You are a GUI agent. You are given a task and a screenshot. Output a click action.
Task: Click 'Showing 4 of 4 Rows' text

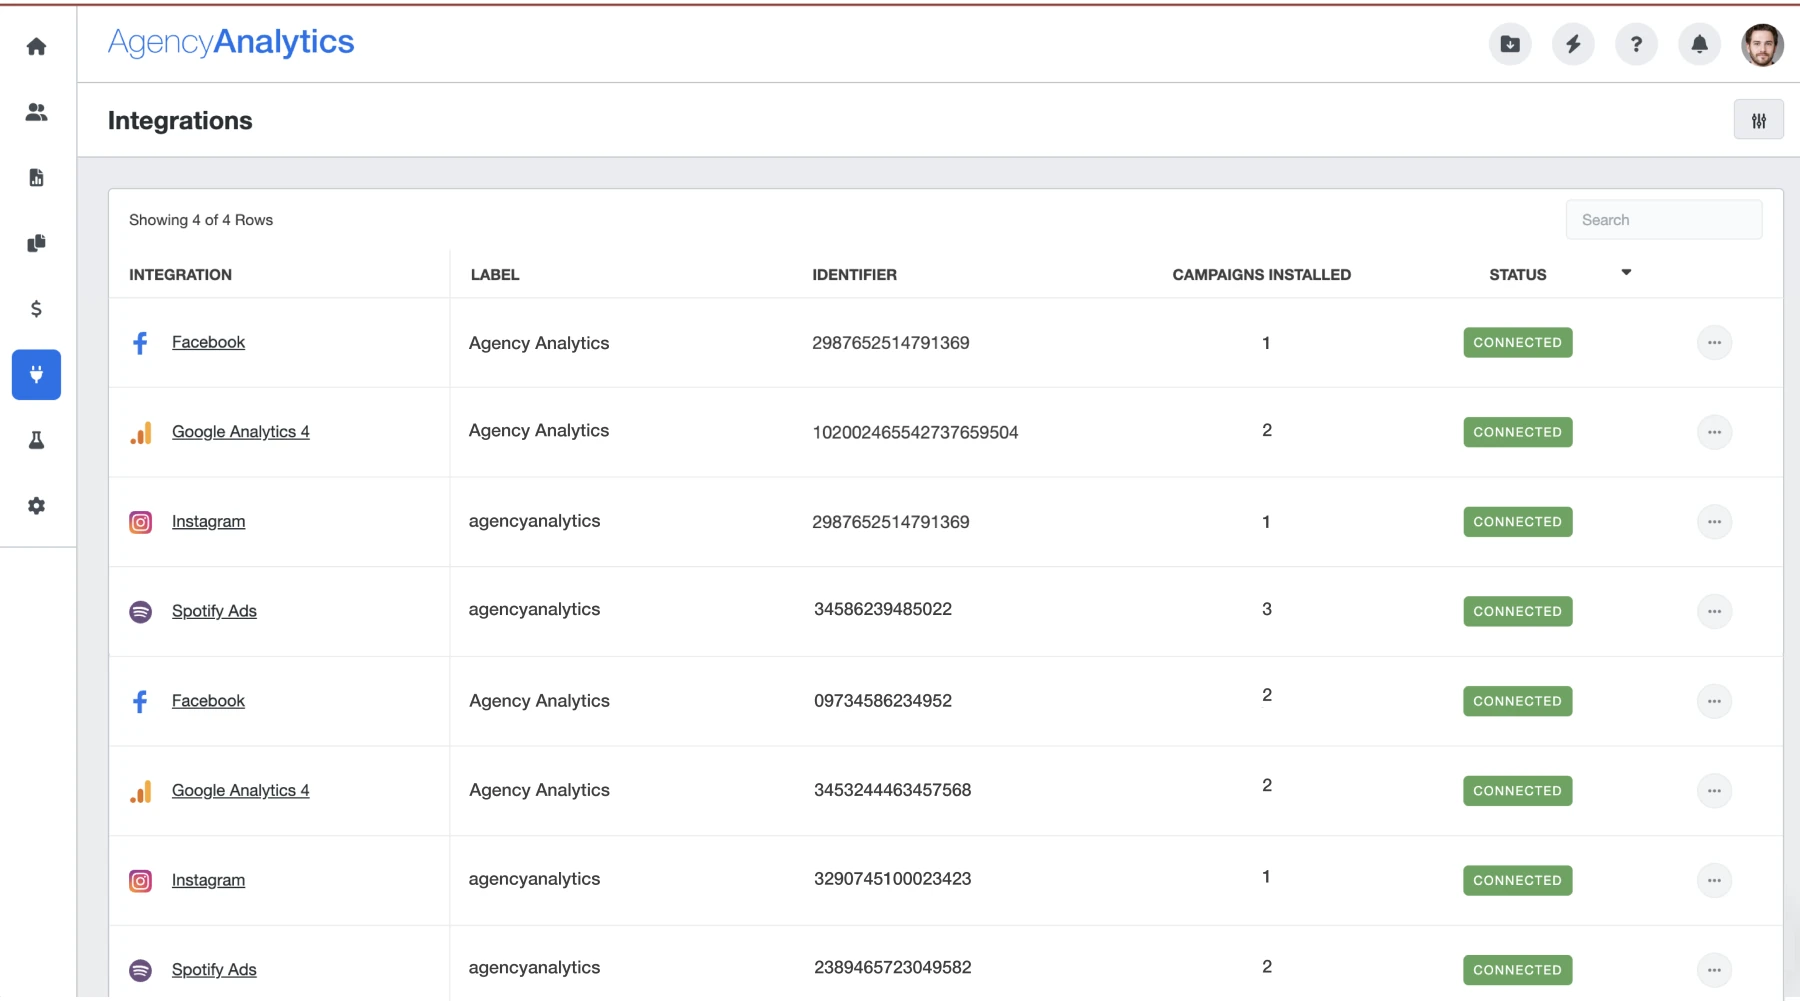[x=201, y=220]
